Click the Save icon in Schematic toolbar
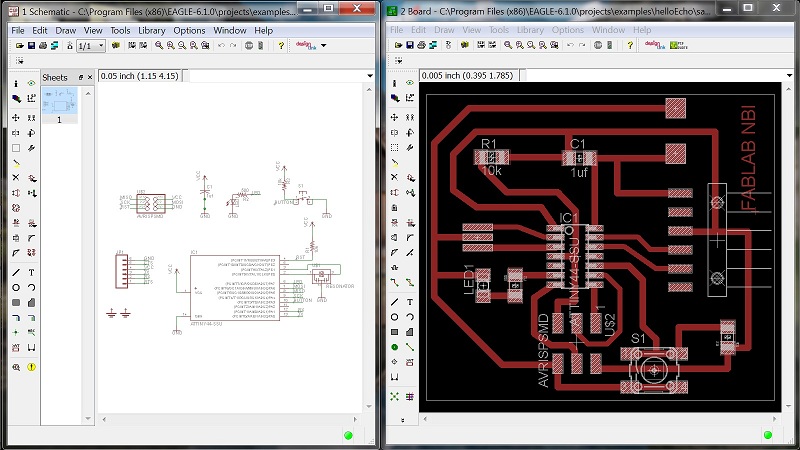 (x=32, y=46)
